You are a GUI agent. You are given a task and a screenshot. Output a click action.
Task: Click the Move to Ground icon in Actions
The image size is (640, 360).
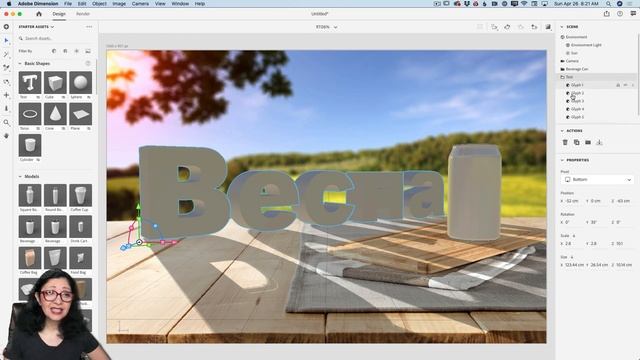(599, 142)
